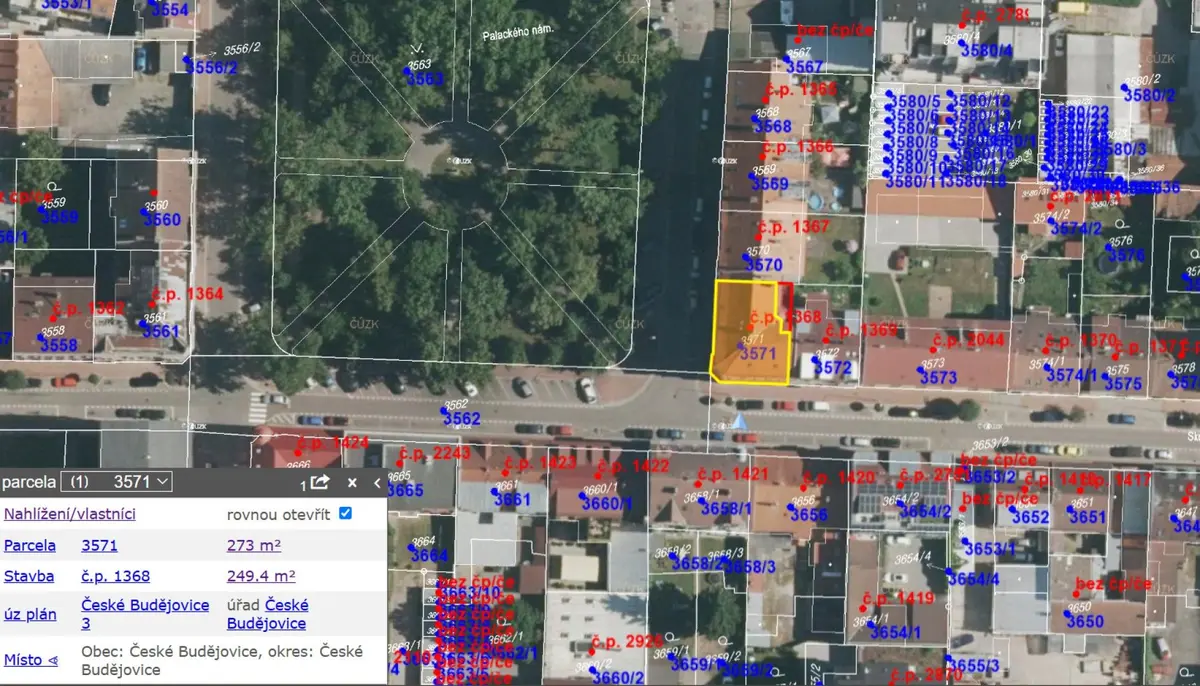Screen dimensions: 1200x686
Task: Open the parcela 3571 selection dropdown
Action: tap(116, 482)
